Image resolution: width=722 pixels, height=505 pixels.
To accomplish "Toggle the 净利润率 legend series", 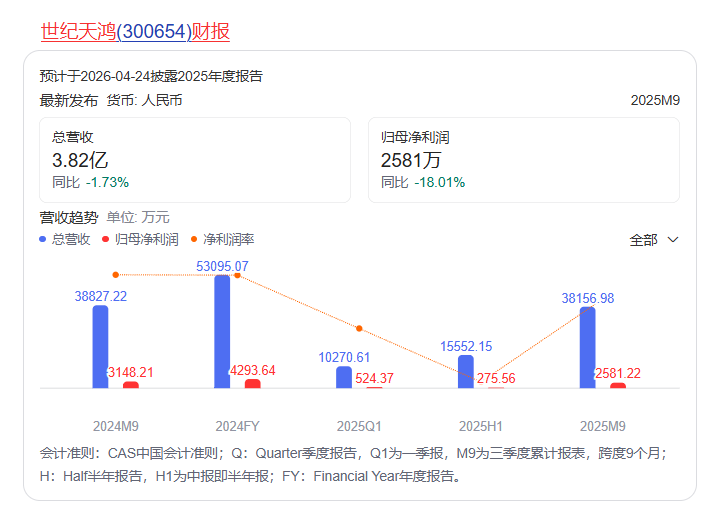I will [x=222, y=240].
